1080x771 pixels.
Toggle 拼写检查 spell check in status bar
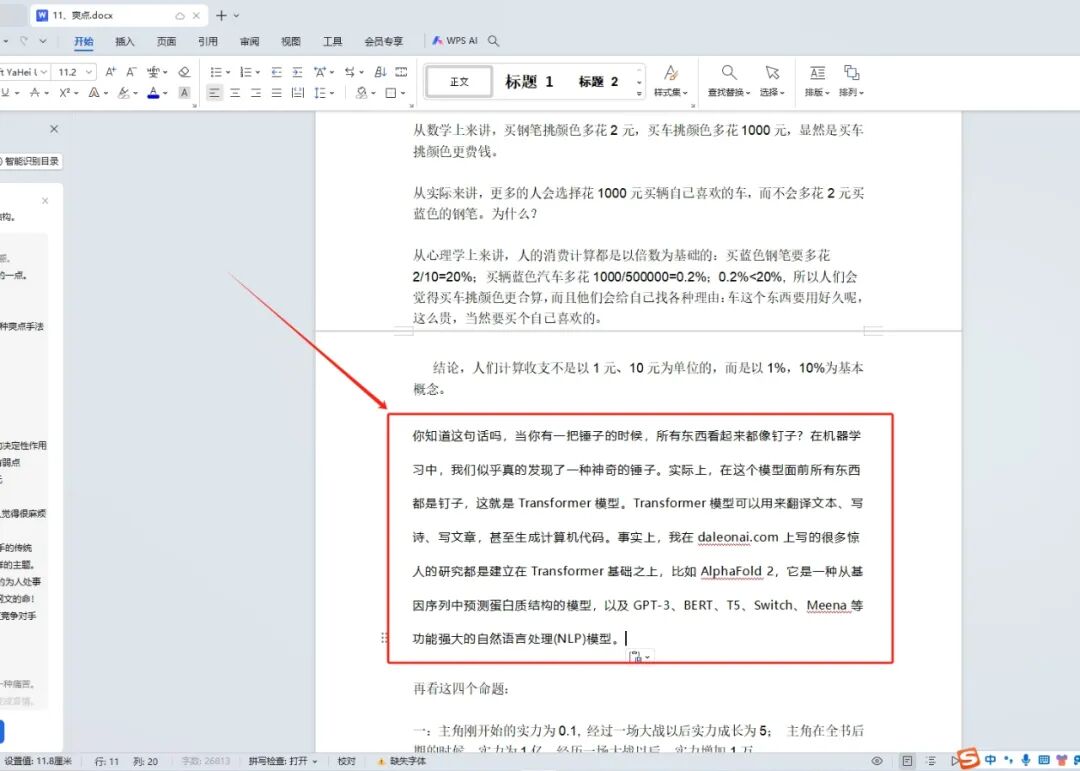[x=283, y=761]
